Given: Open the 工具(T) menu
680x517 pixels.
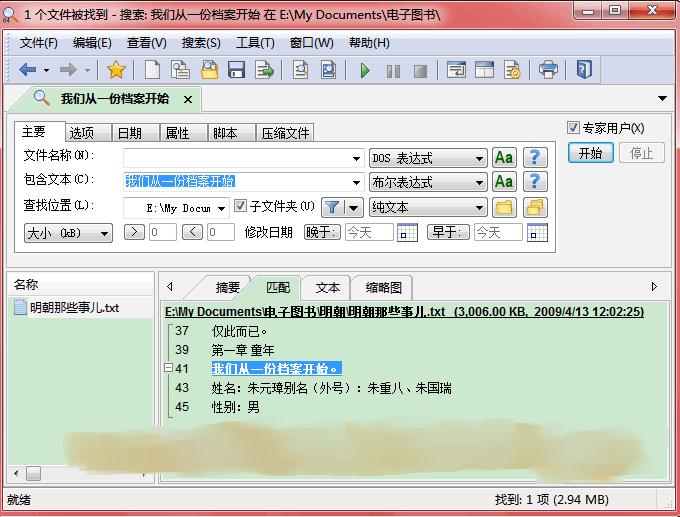Looking at the screenshot, I should tap(255, 43).
